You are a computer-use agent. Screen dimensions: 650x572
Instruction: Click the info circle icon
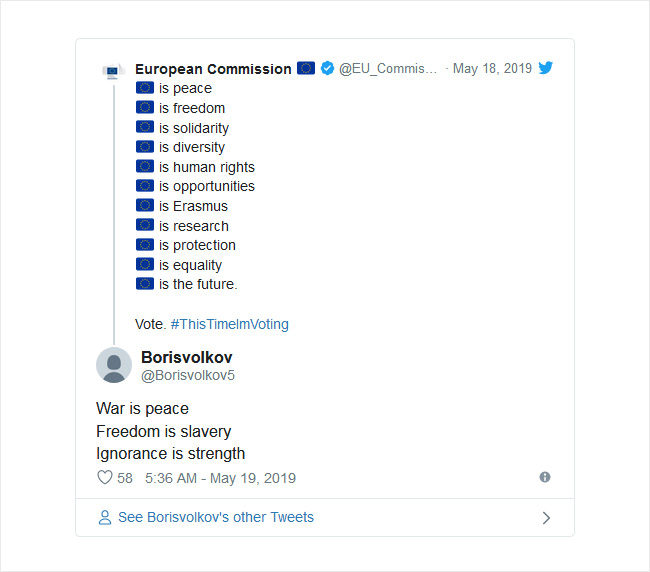[545, 477]
